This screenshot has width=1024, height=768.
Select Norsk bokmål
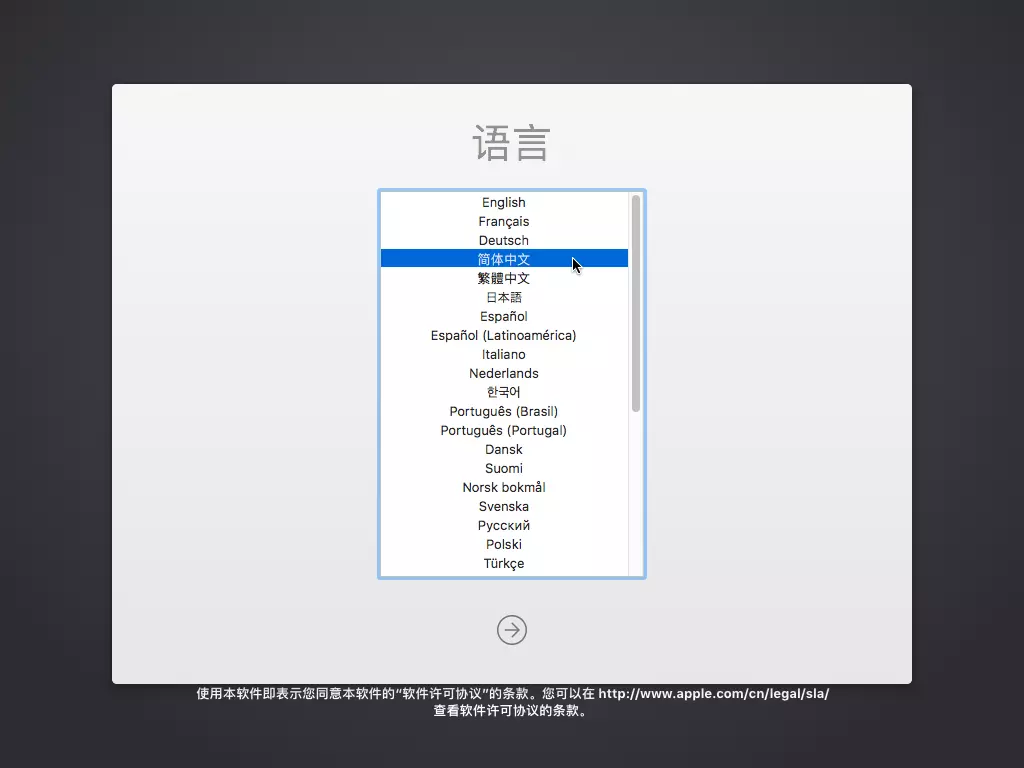(503, 487)
